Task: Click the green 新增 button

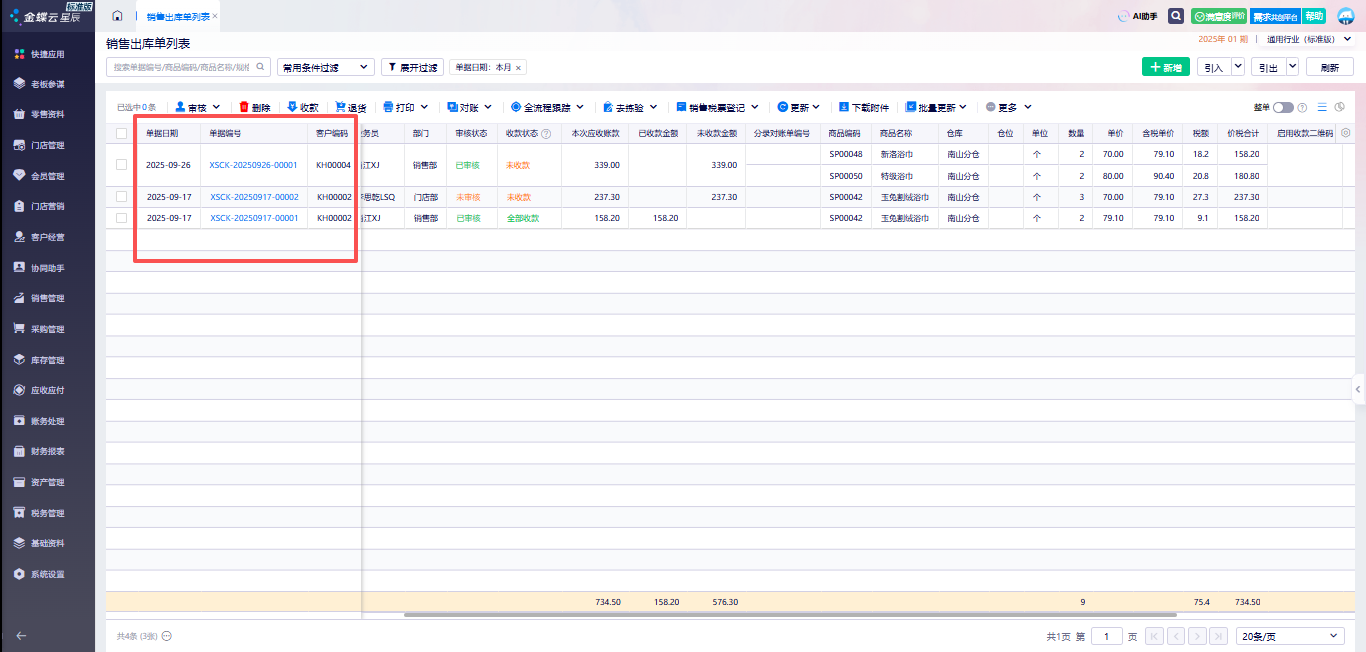Action: (x=1165, y=67)
